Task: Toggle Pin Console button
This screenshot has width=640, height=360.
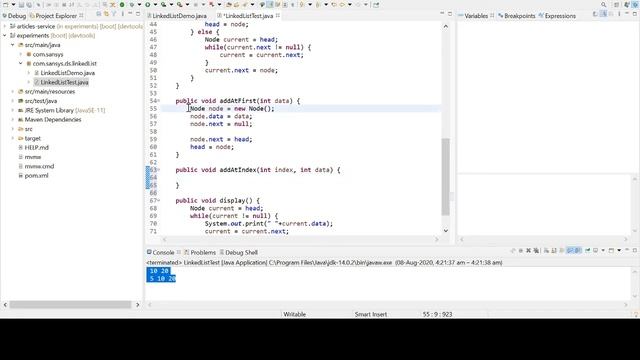Action: click(587, 251)
